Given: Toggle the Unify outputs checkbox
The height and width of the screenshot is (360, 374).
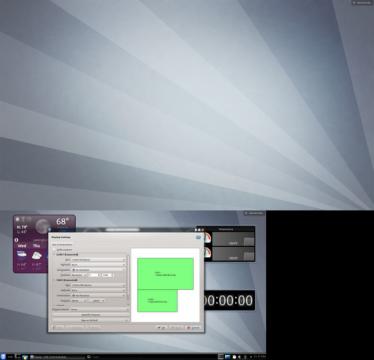Looking at the screenshot, I should [x=54, y=249].
